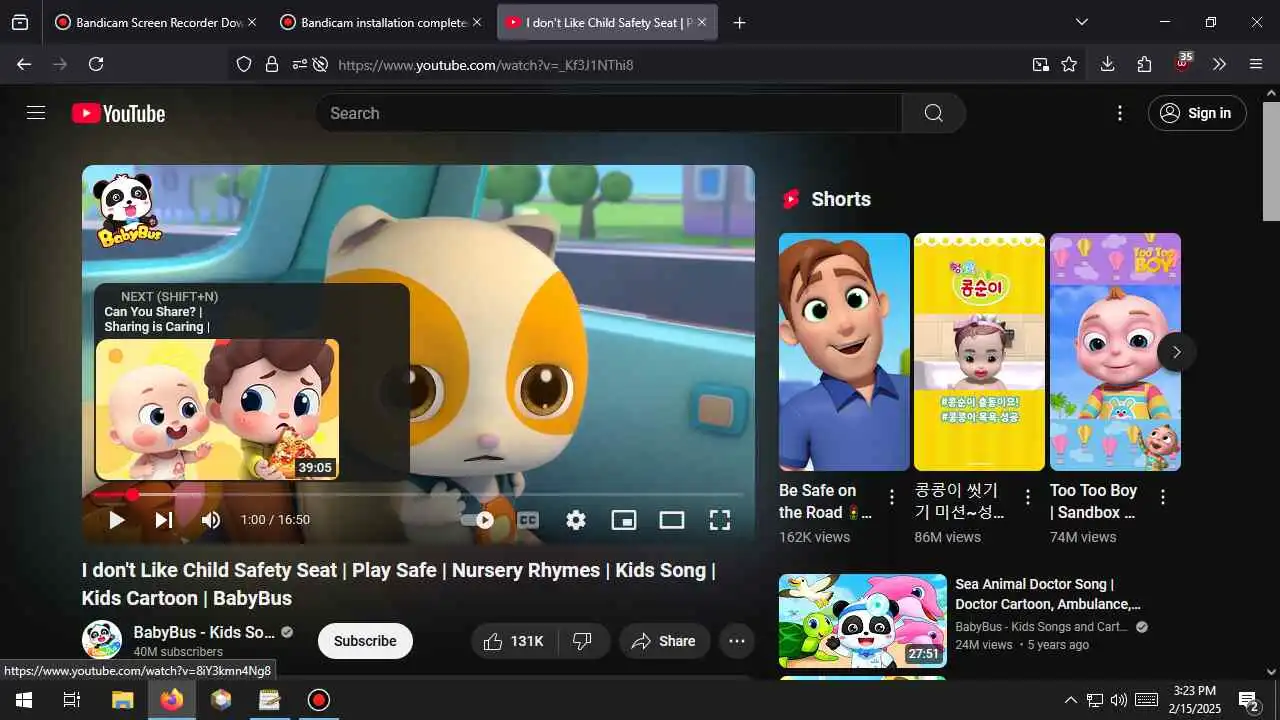Open options for the 86M views short
Screen dimensions: 1280x720
point(1027,497)
